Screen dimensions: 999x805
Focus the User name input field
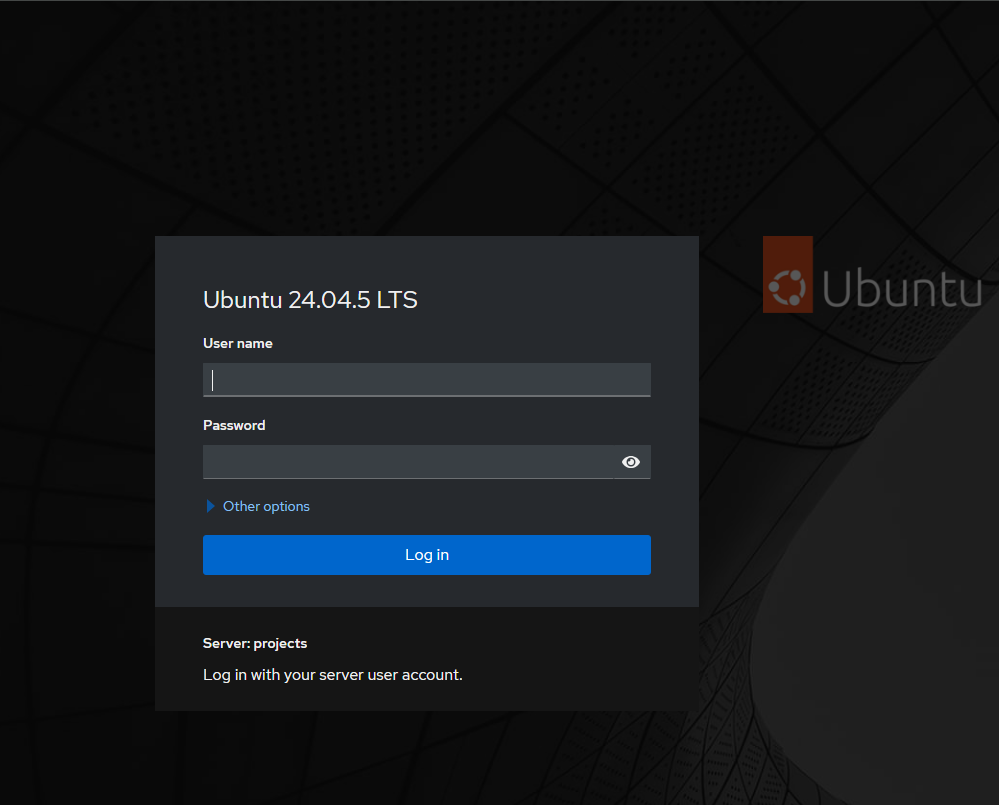point(427,380)
